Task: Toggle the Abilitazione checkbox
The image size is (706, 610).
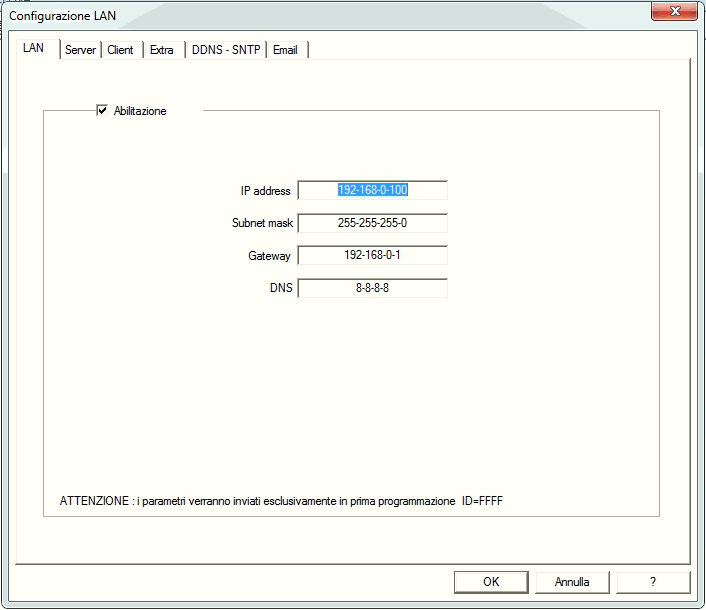Action: [102, 111]
